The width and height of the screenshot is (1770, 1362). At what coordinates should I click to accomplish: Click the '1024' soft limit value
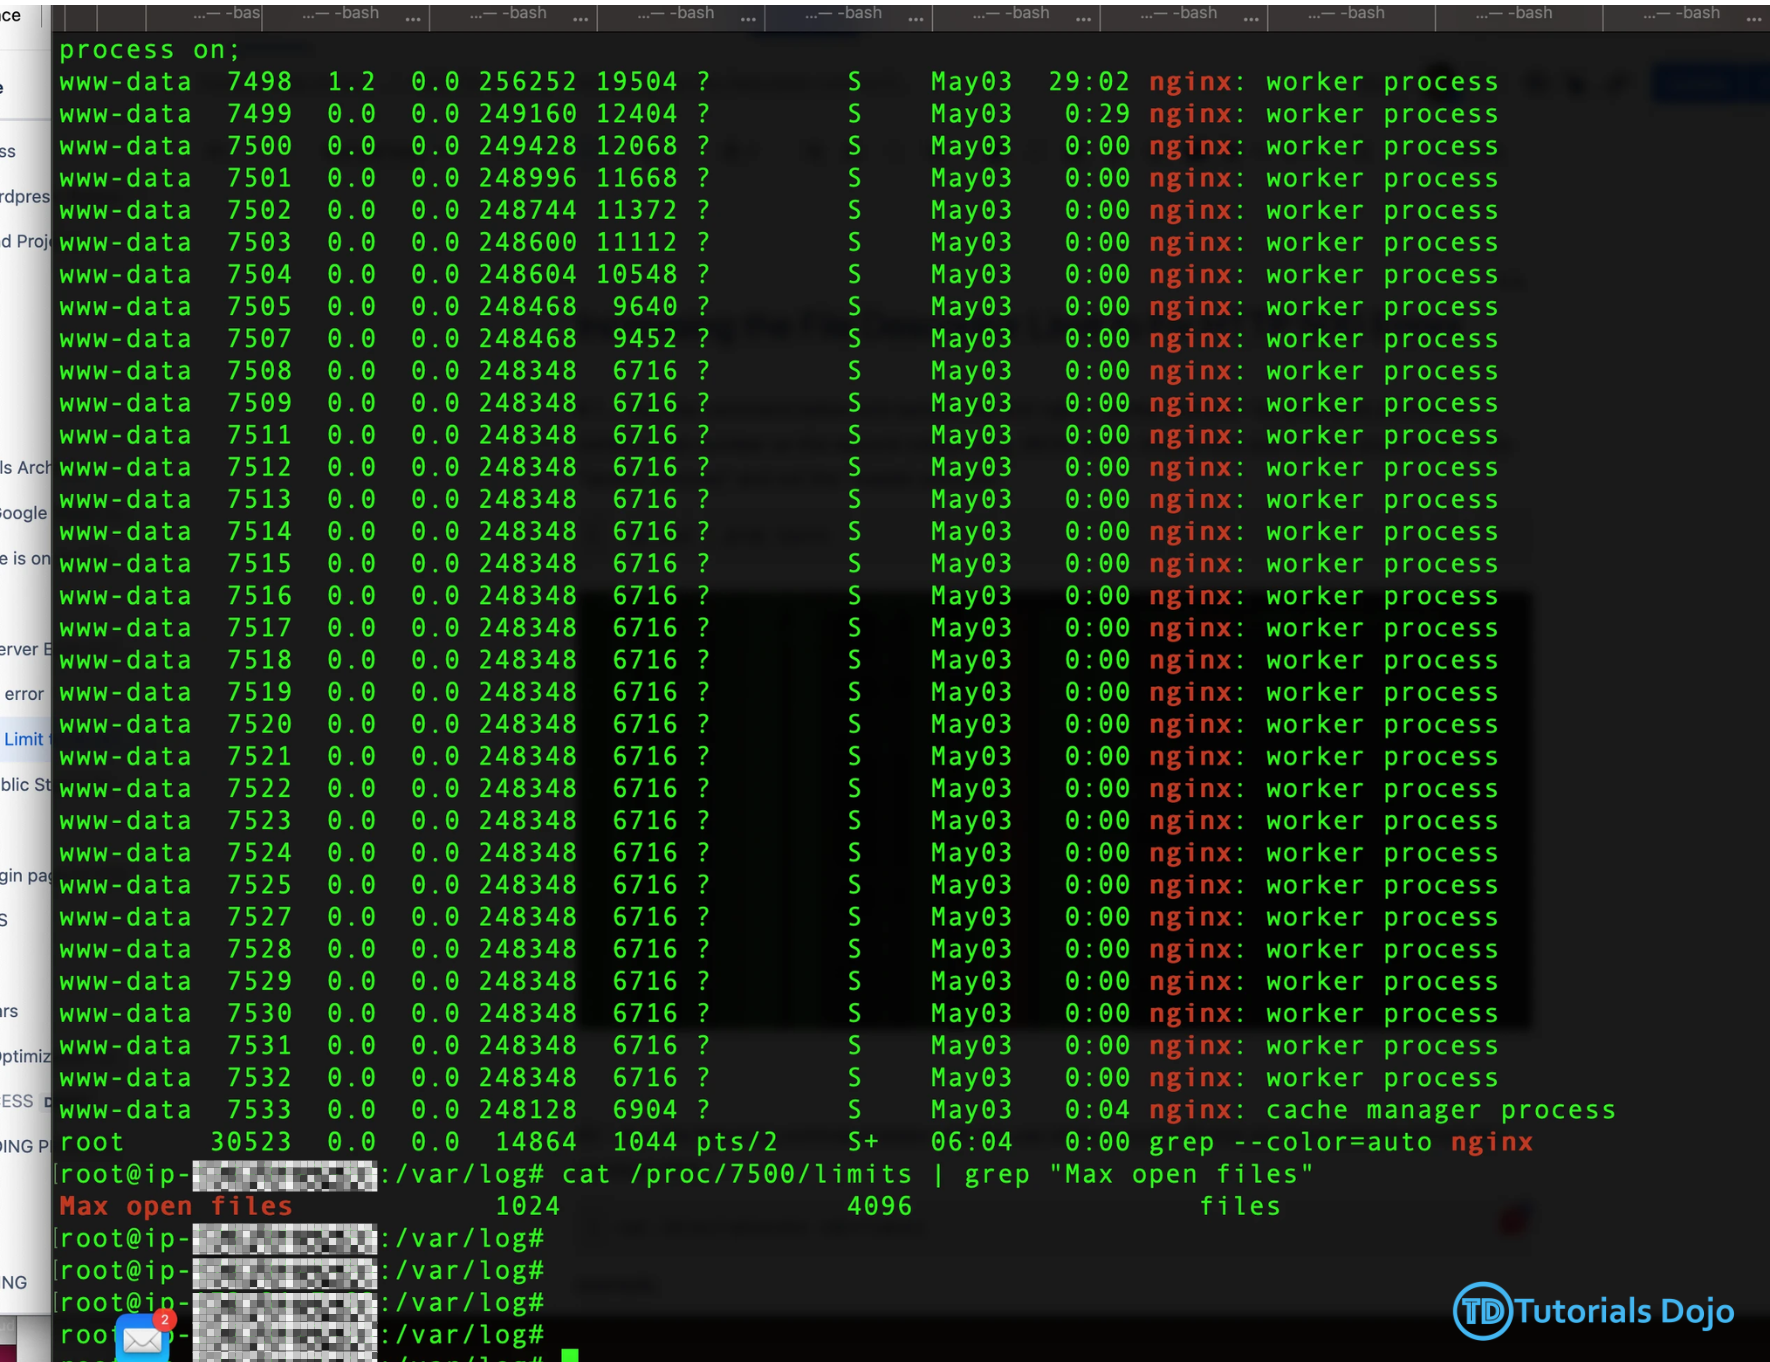coord(527,1206)
